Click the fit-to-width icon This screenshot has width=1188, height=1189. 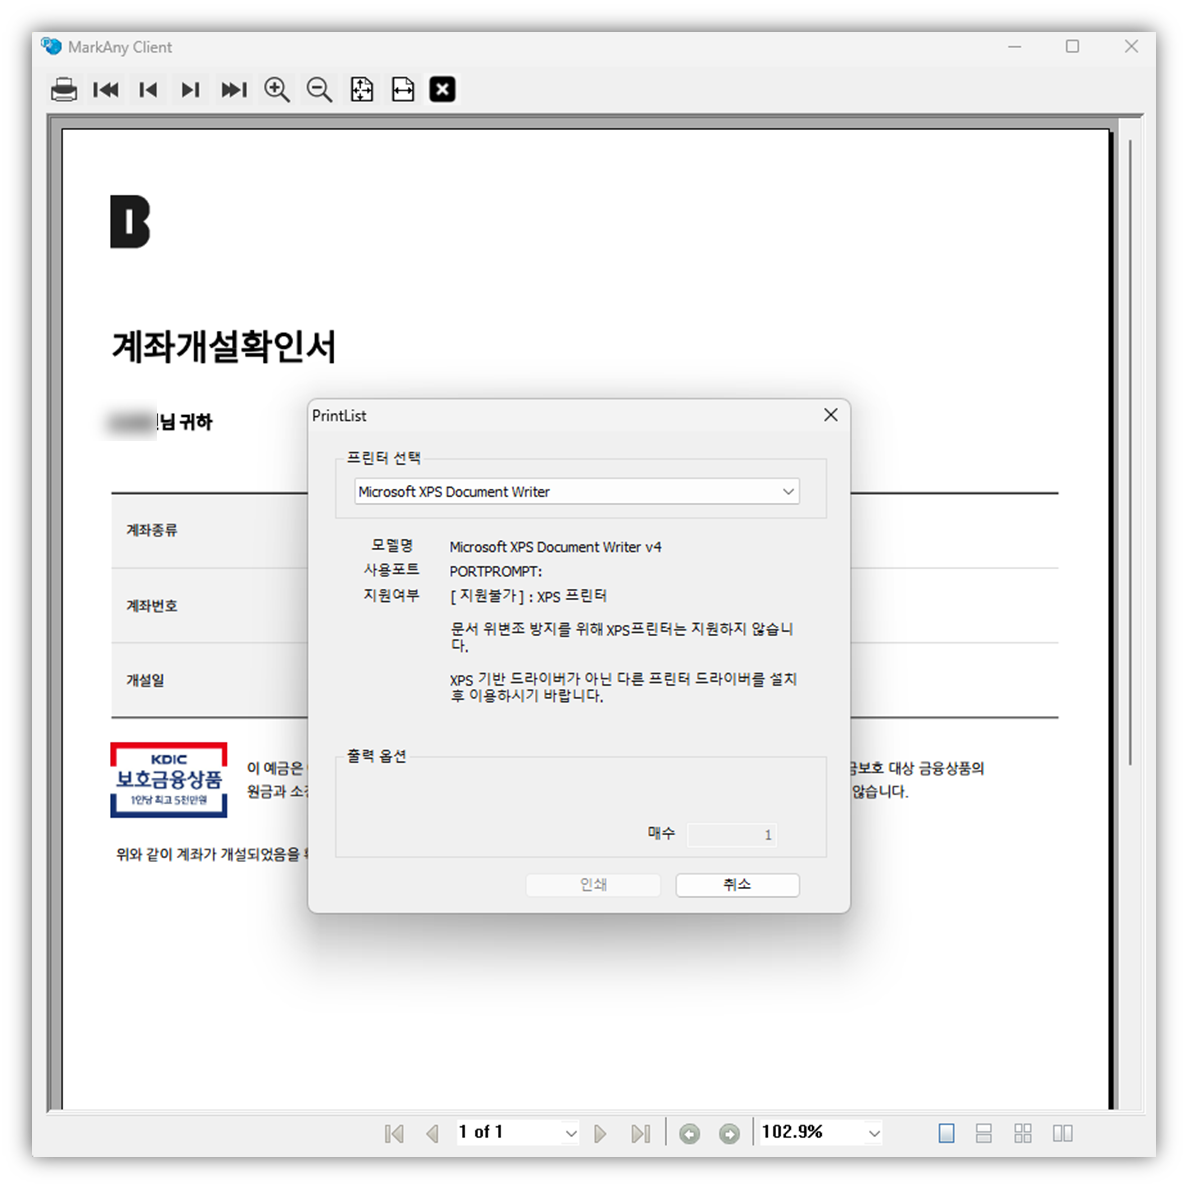click(x=402, y=89)
